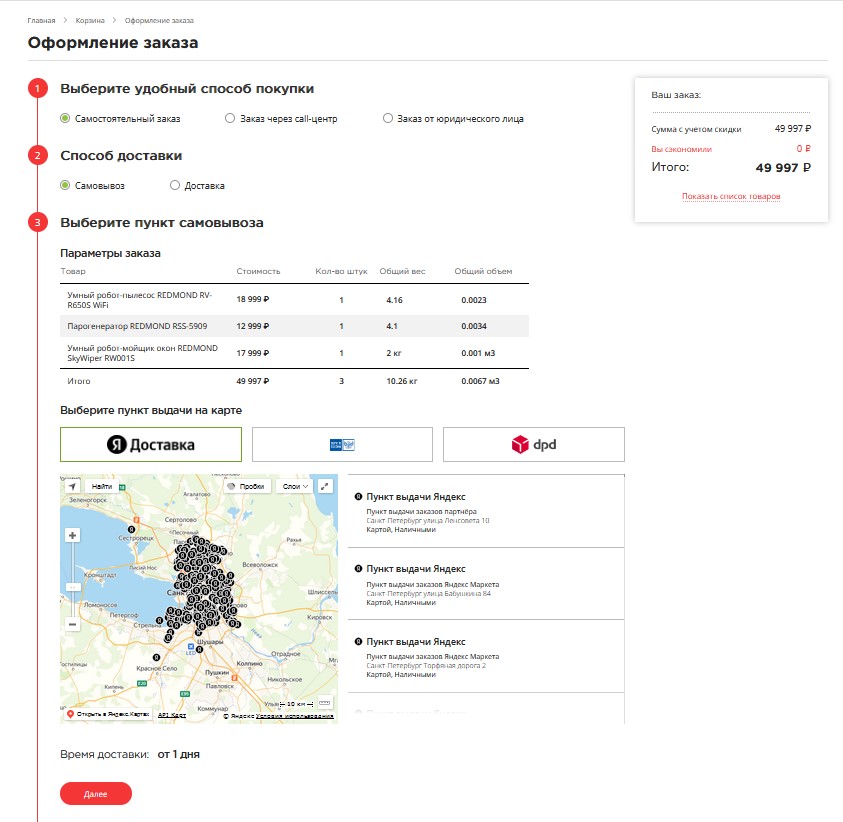Click the Yandex icon of the Торфяная дорога 2 pickup point
Image resolution: width=843 pixels, height=822 pixels.
click(359, 641)
